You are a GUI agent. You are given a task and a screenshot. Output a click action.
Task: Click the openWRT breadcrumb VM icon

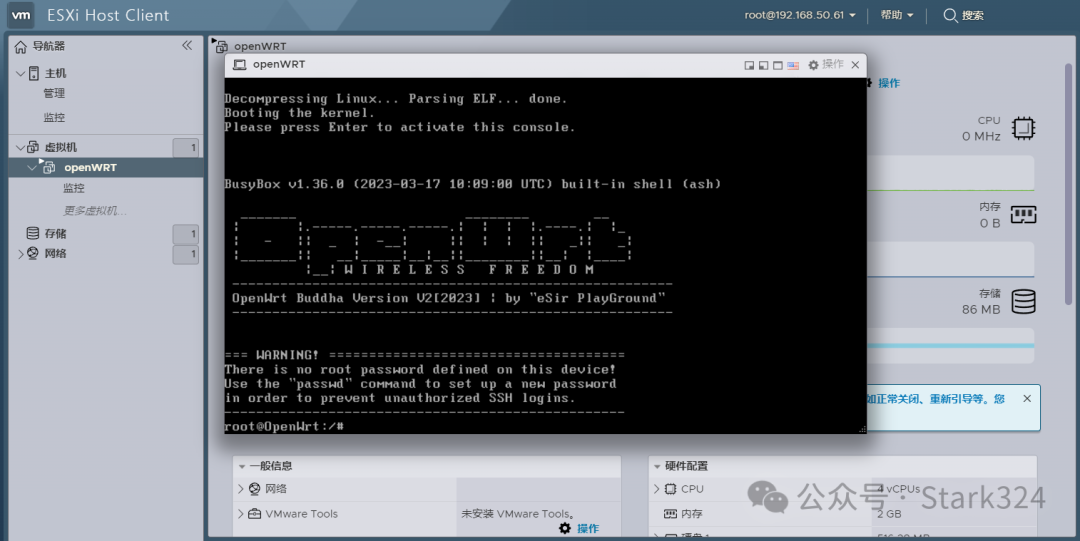(x=220, y=46)
